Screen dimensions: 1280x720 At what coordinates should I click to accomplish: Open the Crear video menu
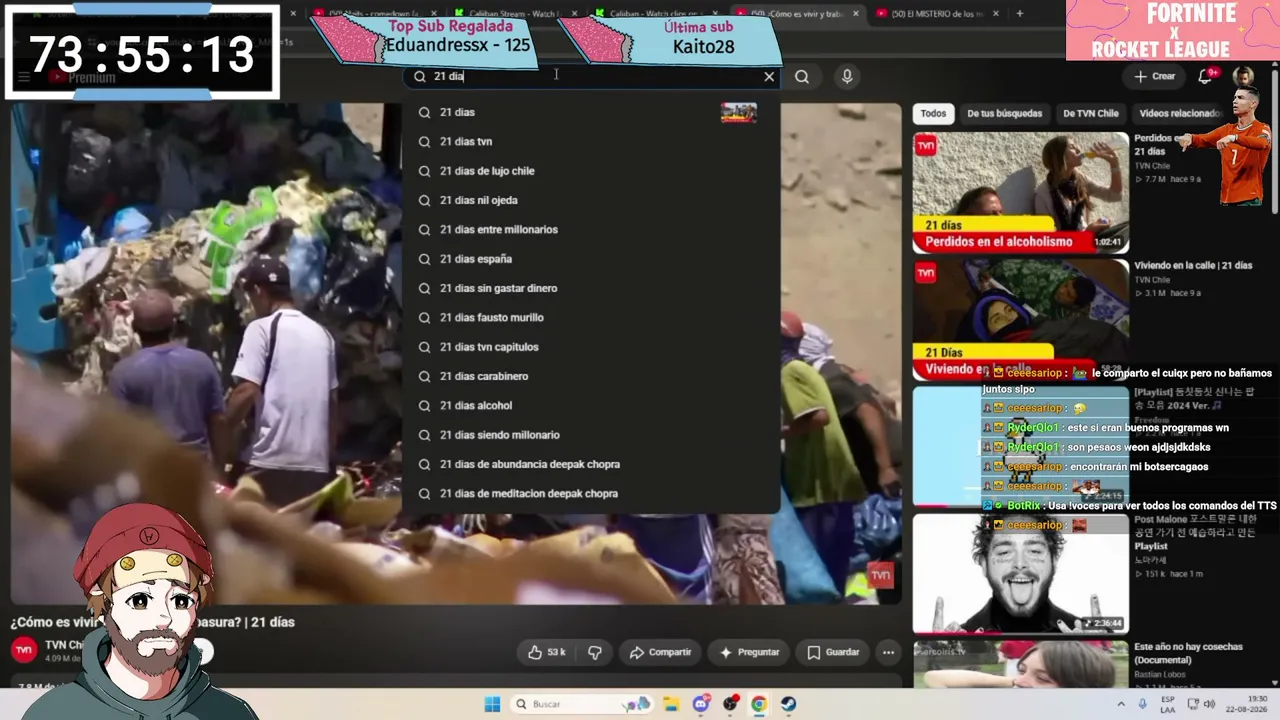[x=1155, y=76]
